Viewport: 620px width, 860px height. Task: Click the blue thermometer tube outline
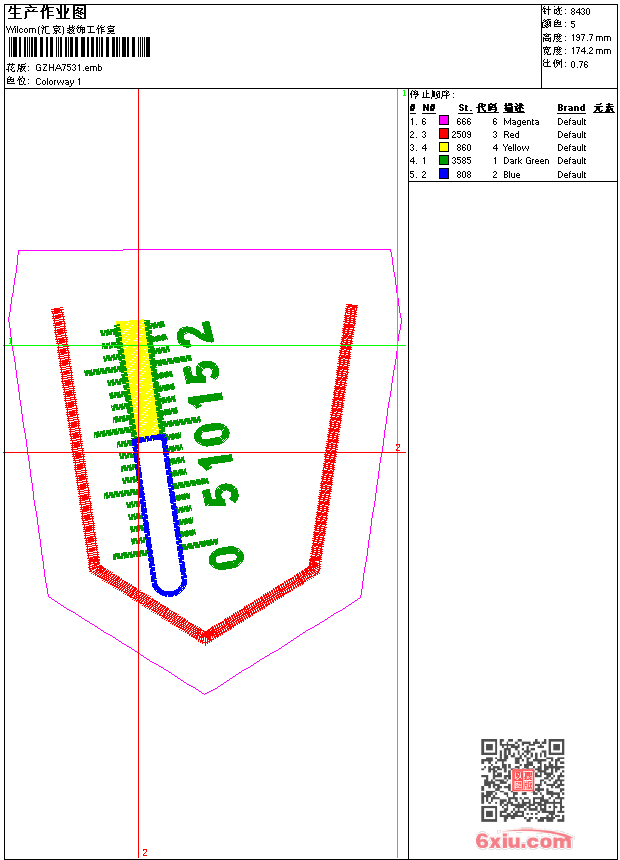tap(160, 514)
